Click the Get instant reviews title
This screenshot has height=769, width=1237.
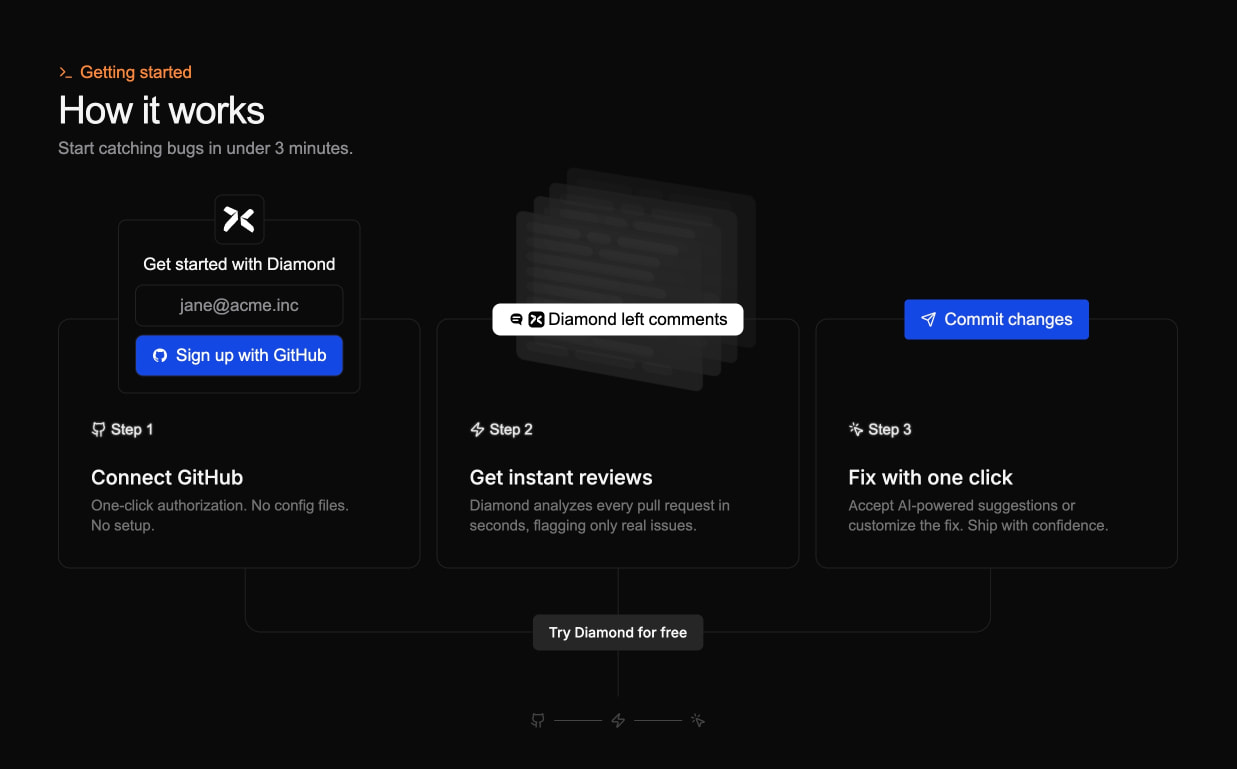(x=561, y=477)
